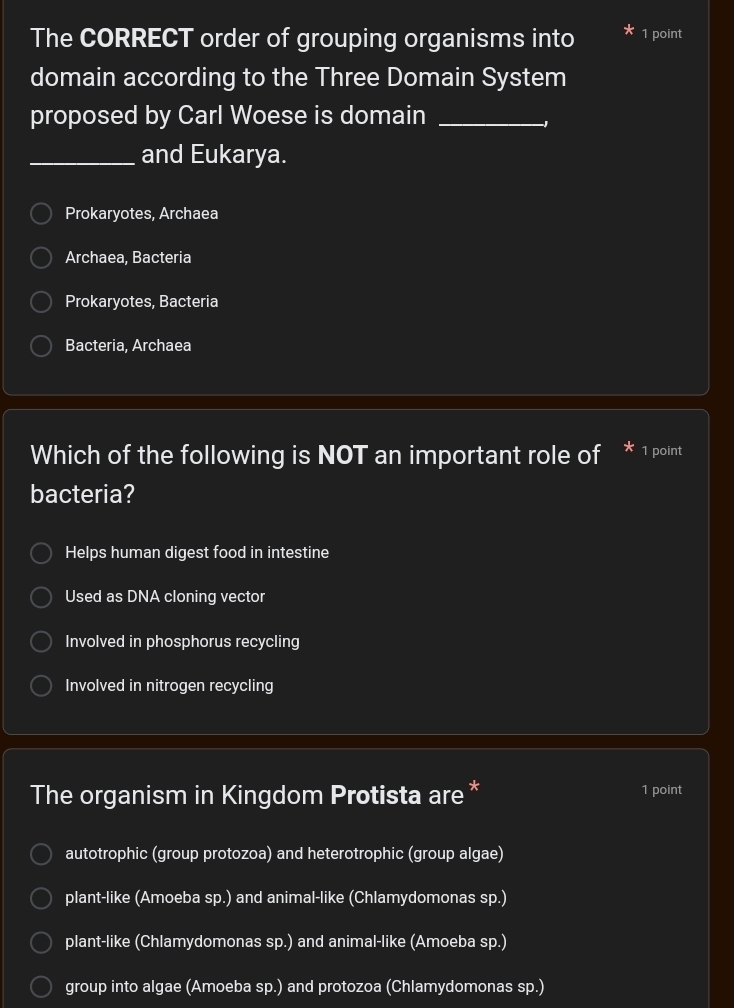Choose "Involved in nitrogen recycling"
Viewport: 734px width, 1008px height.
41,685
